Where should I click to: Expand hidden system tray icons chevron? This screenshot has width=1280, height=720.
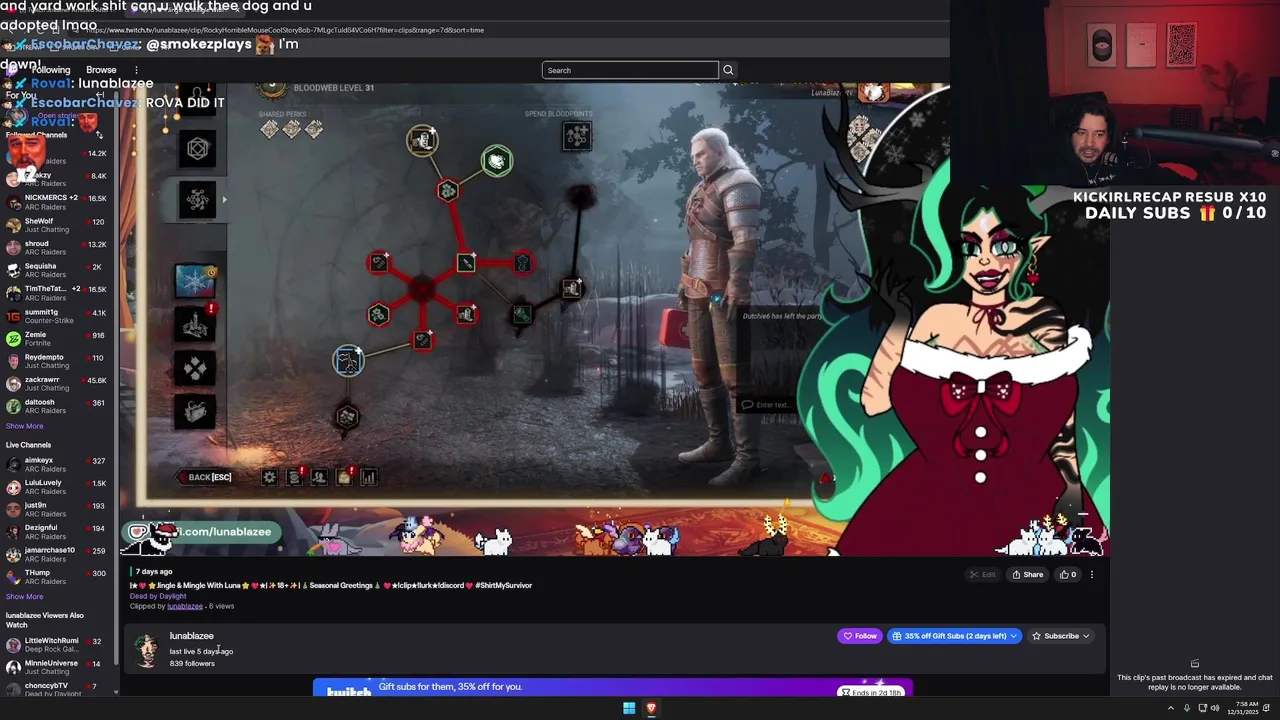[x=1171, y=708]
